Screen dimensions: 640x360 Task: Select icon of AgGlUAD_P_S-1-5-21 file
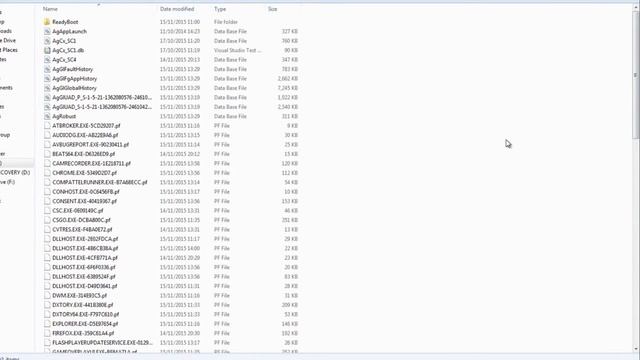[x=47, y=97]
